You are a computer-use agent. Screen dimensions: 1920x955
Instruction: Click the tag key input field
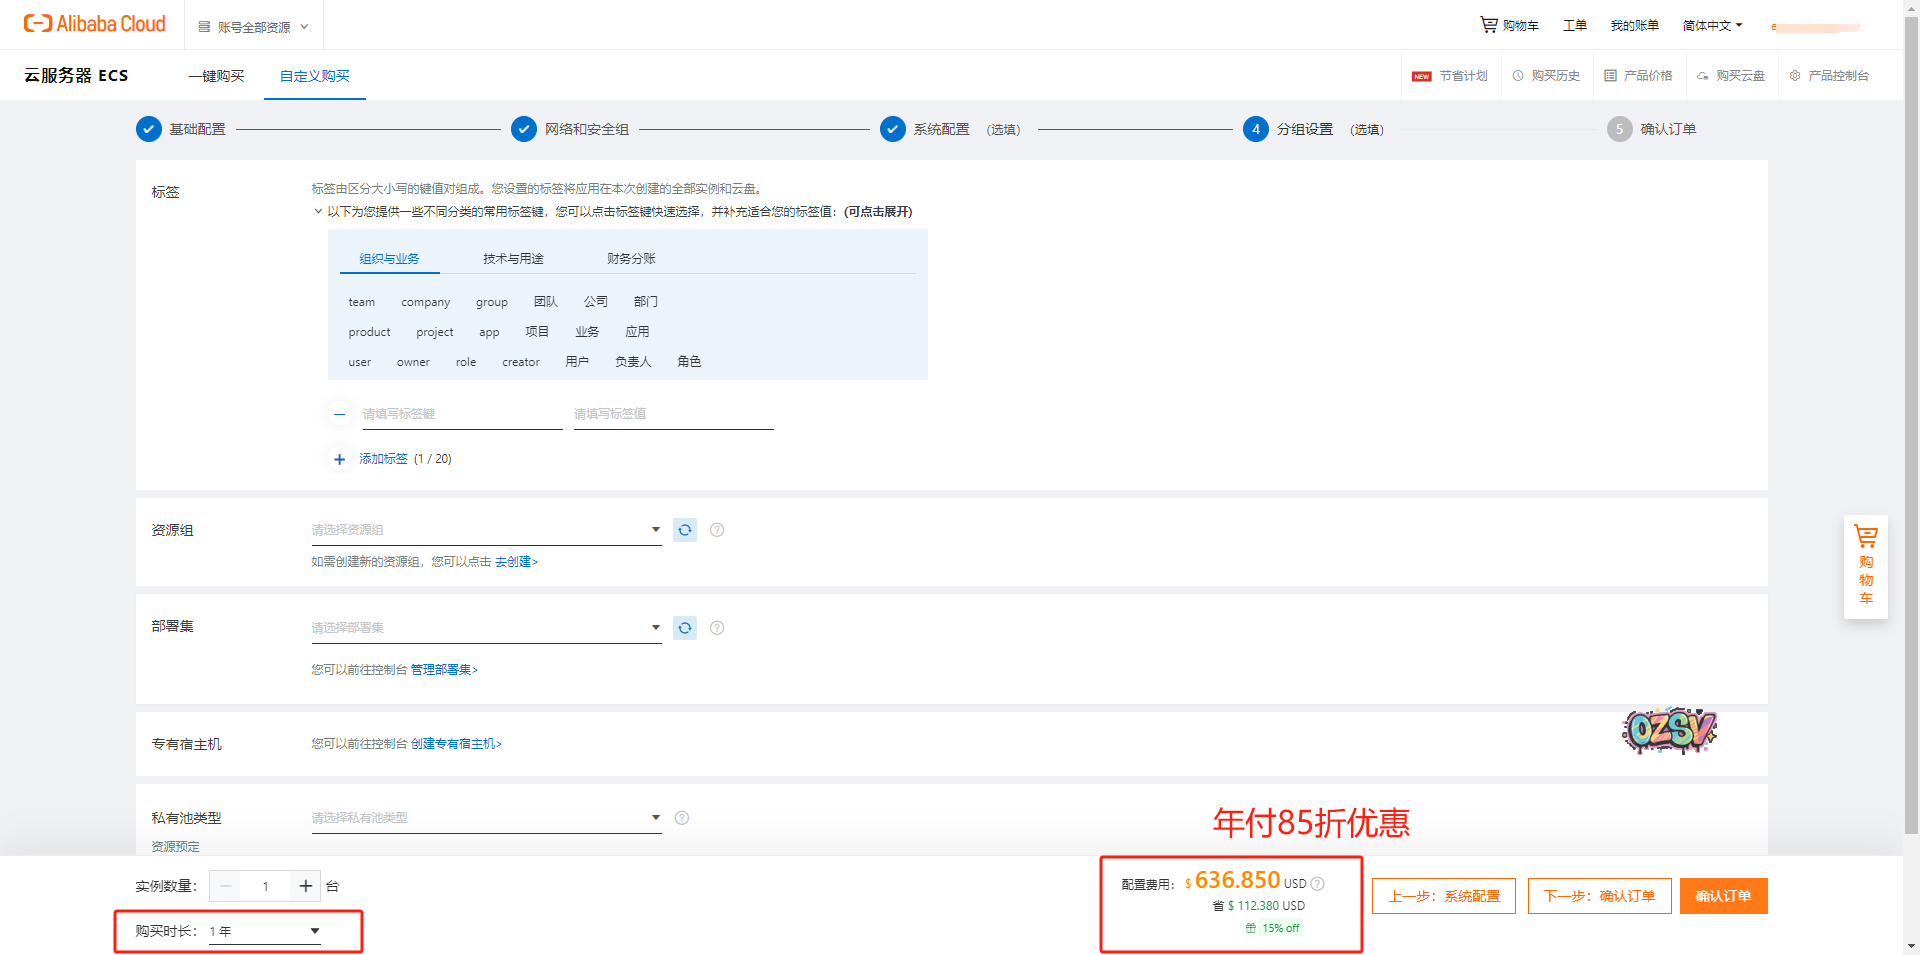462,414
